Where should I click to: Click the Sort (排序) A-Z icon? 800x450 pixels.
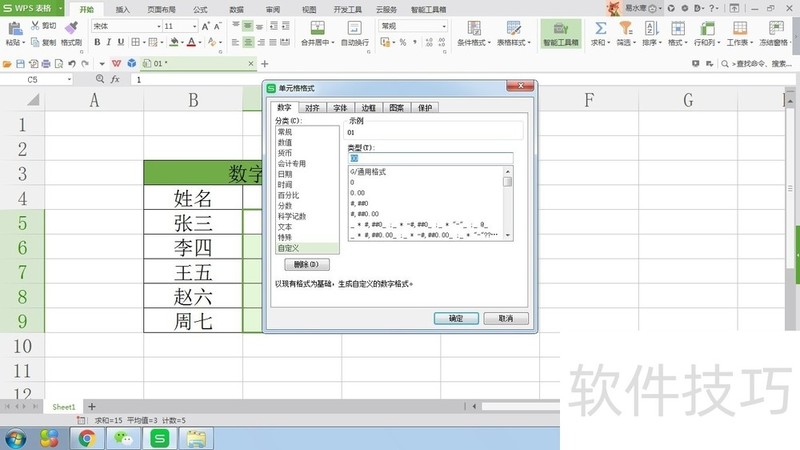click(651, 28)
